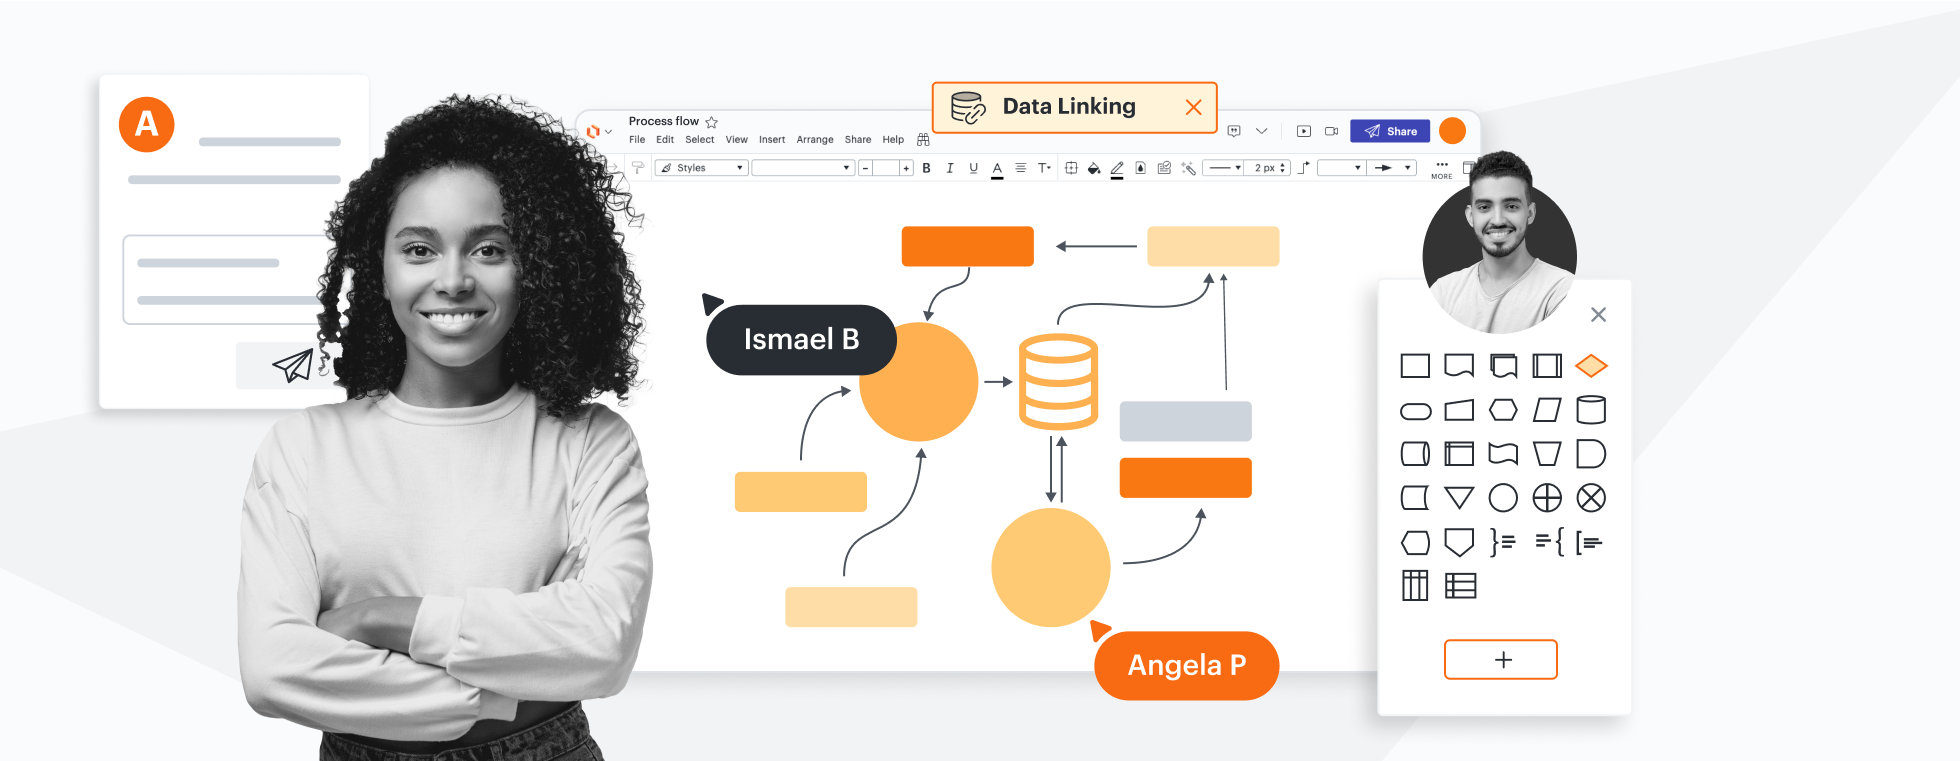Pick the cylinder database shape in shape panel

(x=1590, y=410)
